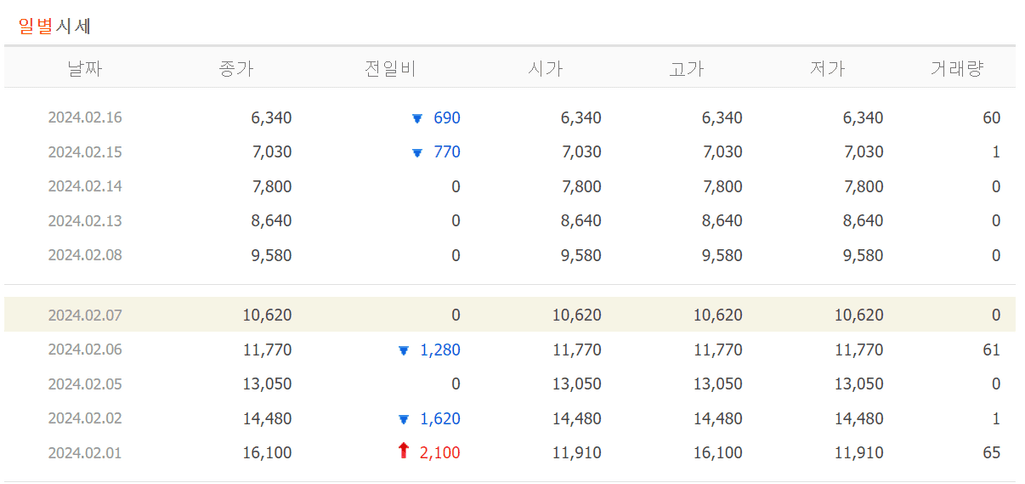
Task: Click 저가 14,480 in the 2024.02.02 row
Action: click(859, 418)
